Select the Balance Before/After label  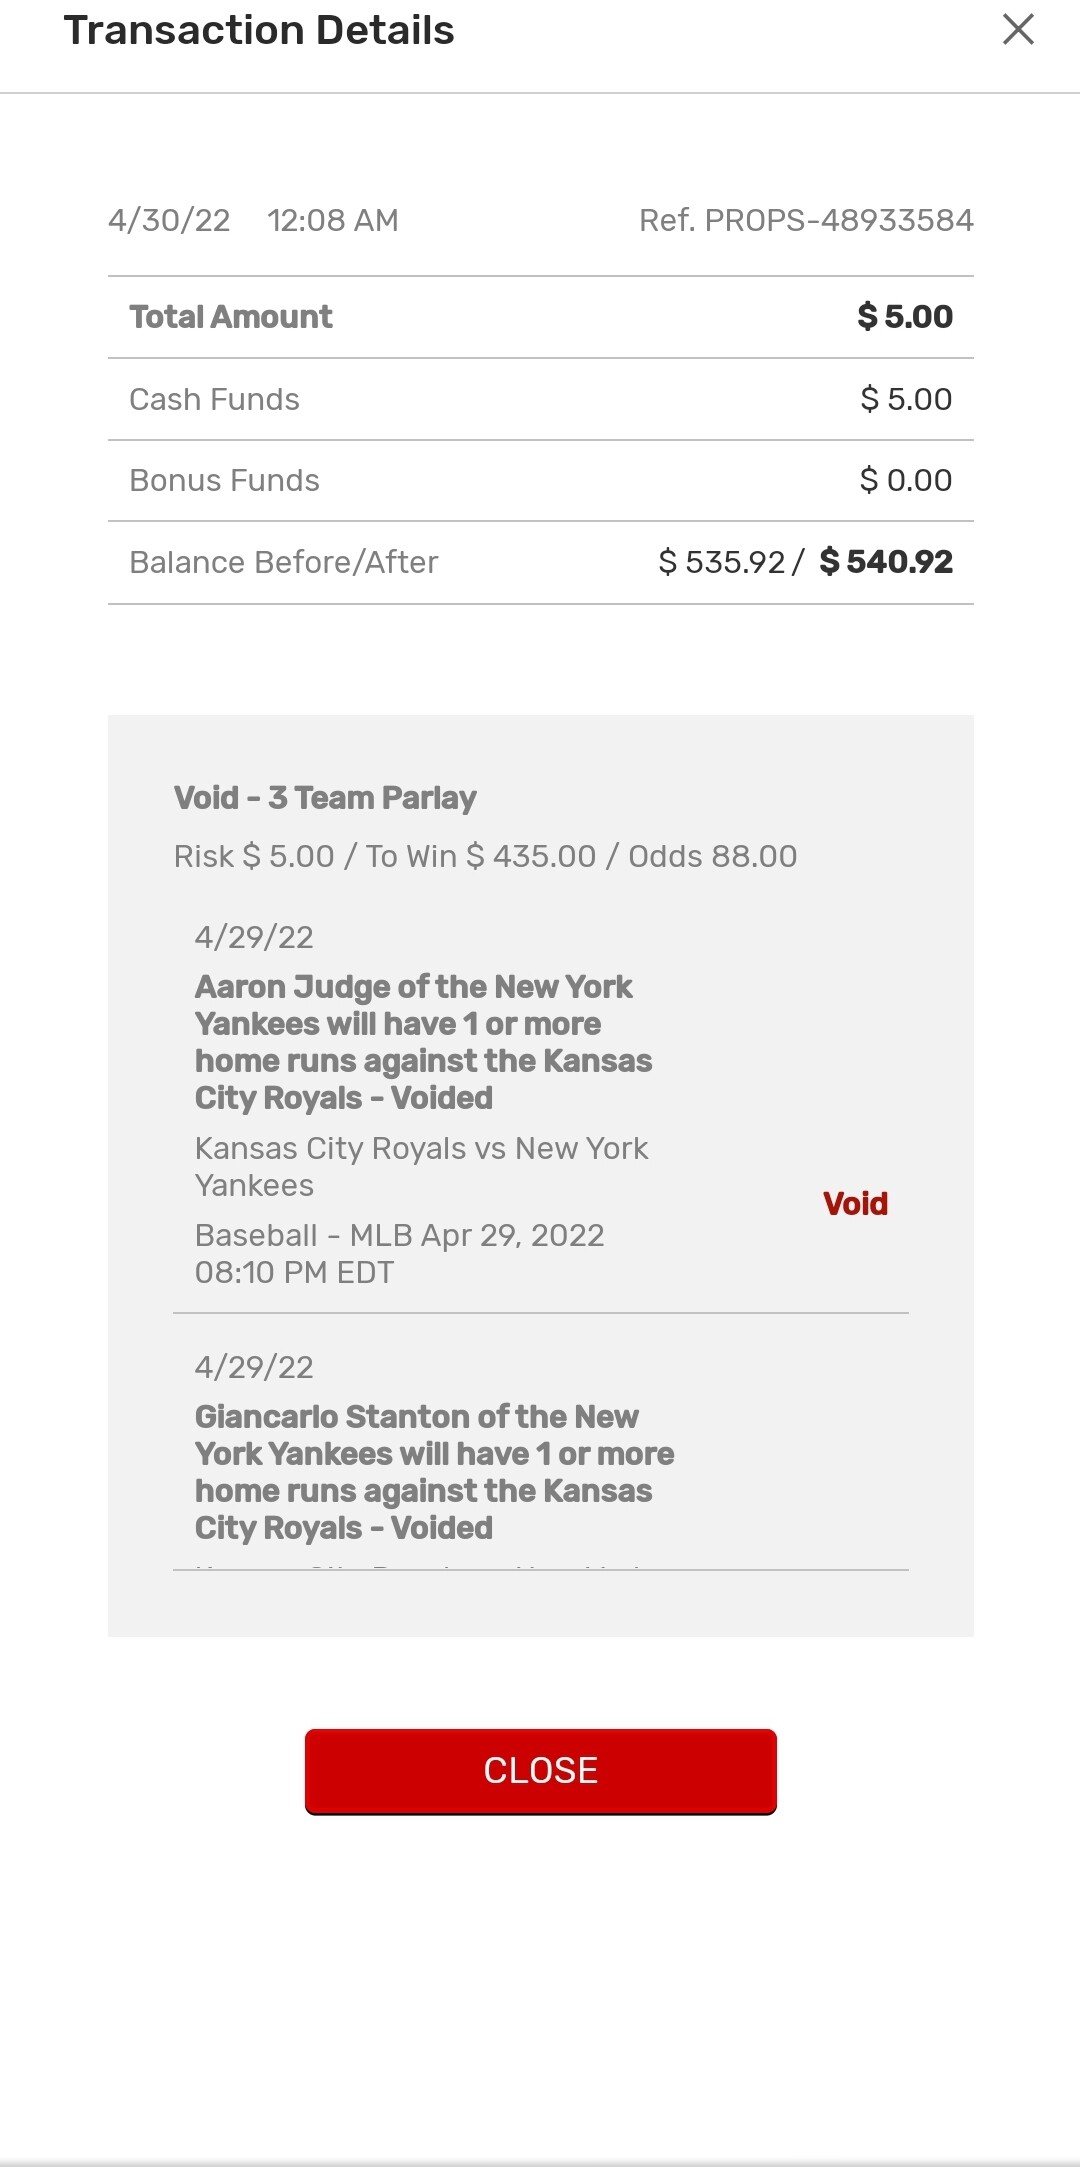(284, 562)
